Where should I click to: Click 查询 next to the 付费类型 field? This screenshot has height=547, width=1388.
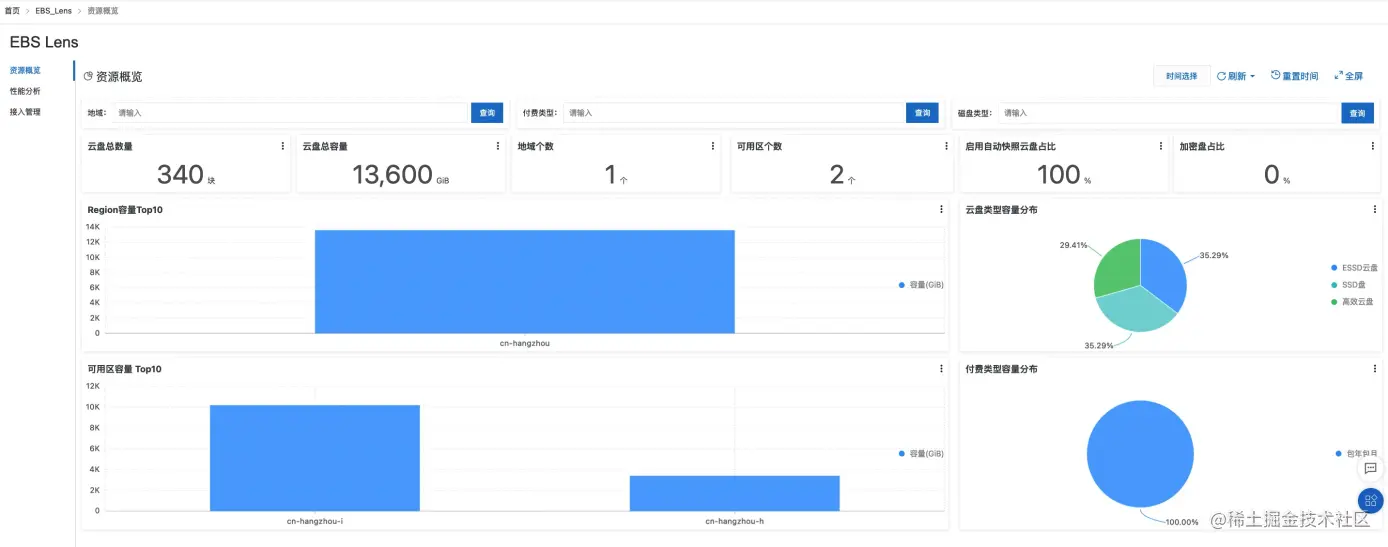tap(922, 113)
